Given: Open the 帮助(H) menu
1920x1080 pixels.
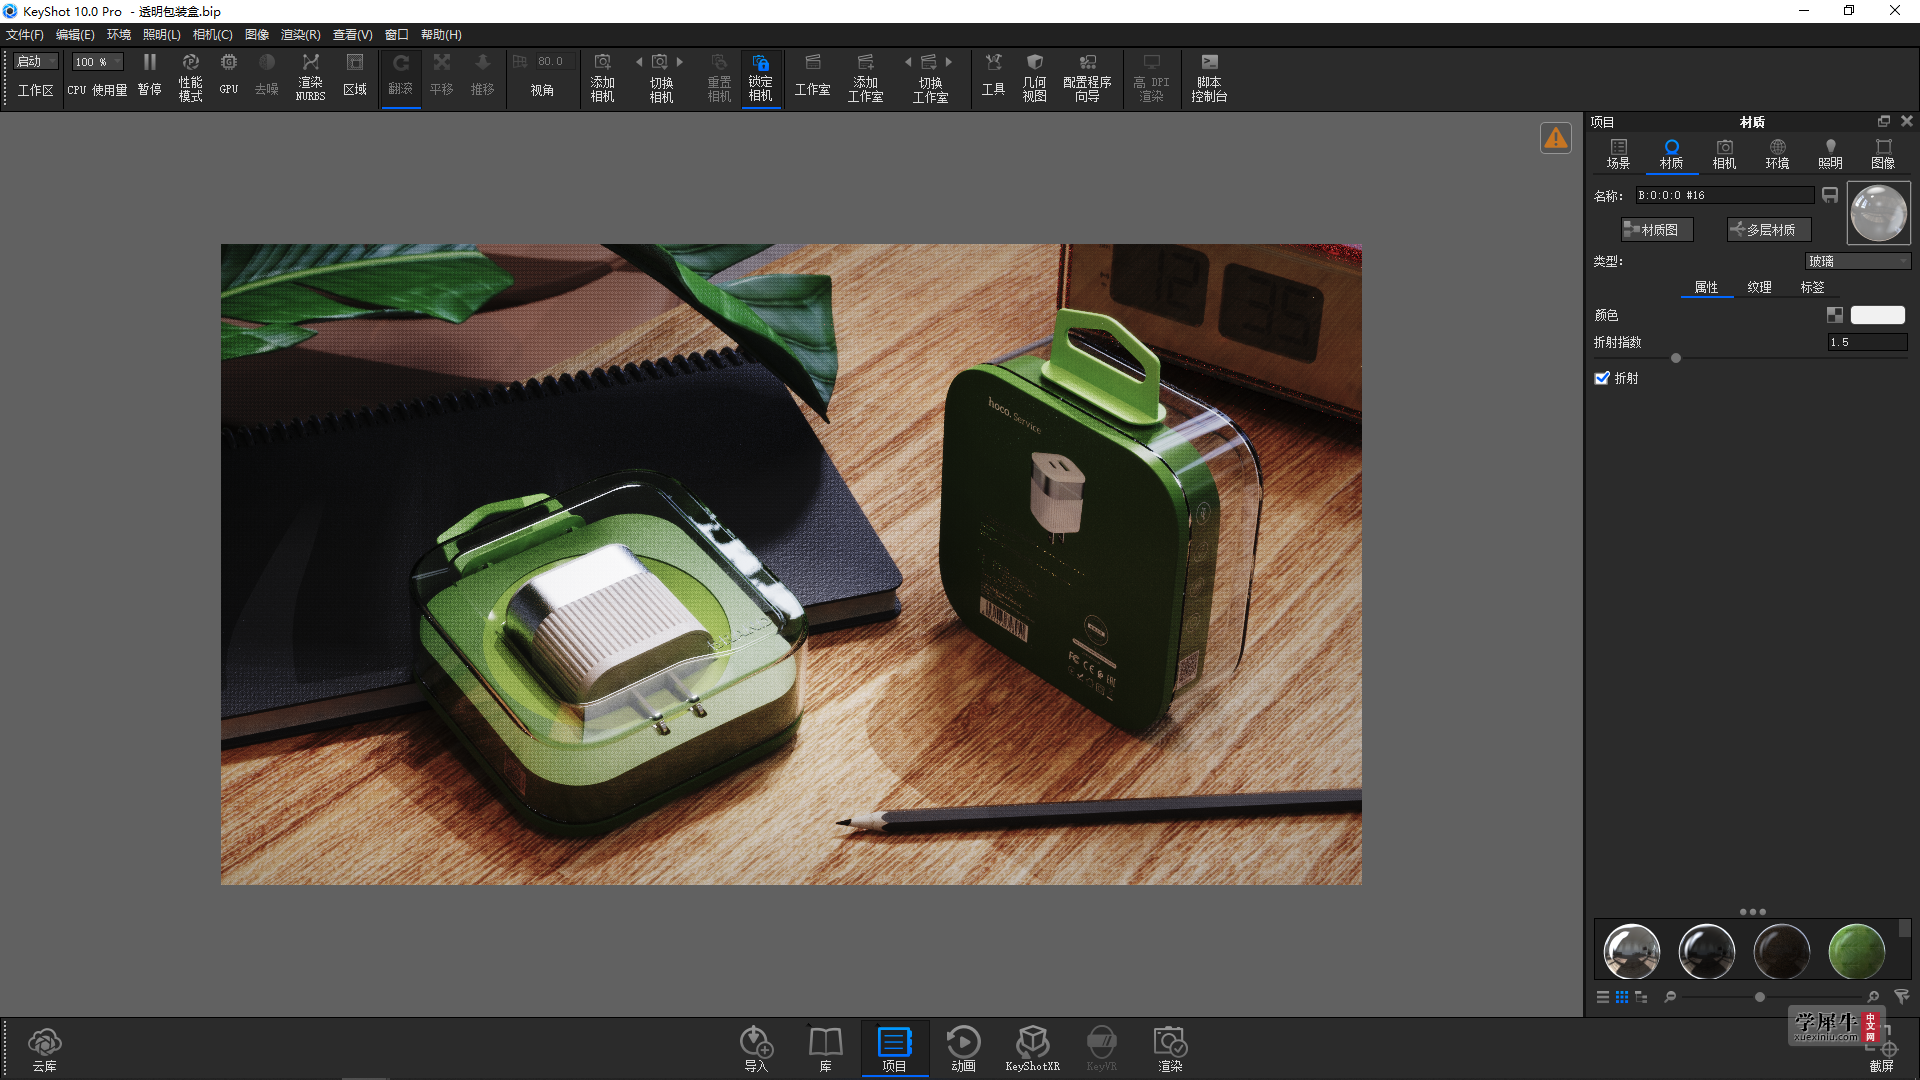Looking at the screenshot, I should [x=441, y=35].
